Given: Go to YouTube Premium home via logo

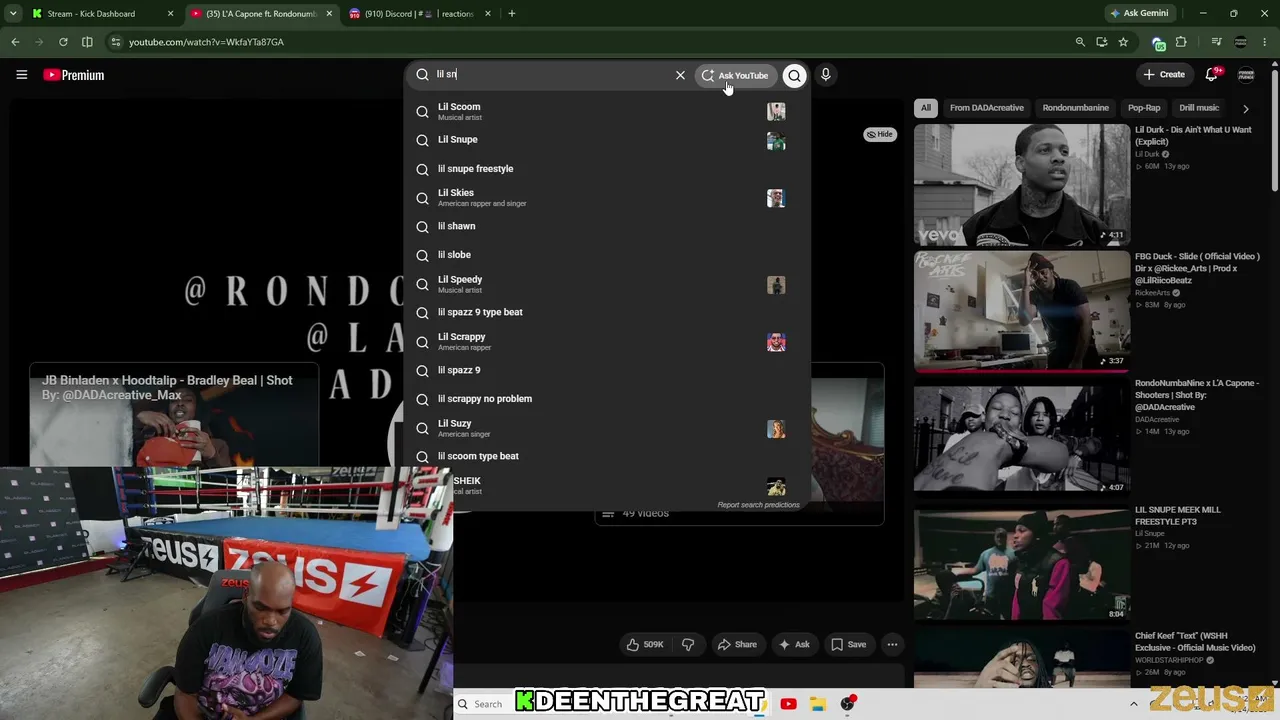Looking at the screenshot, I should click(x=74, y=75).
